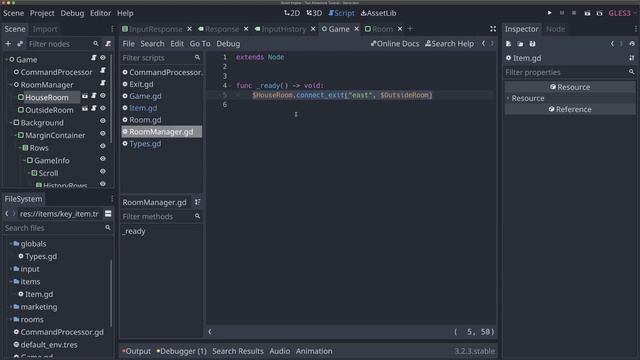Hide the Background node

[x=103, y=121]
